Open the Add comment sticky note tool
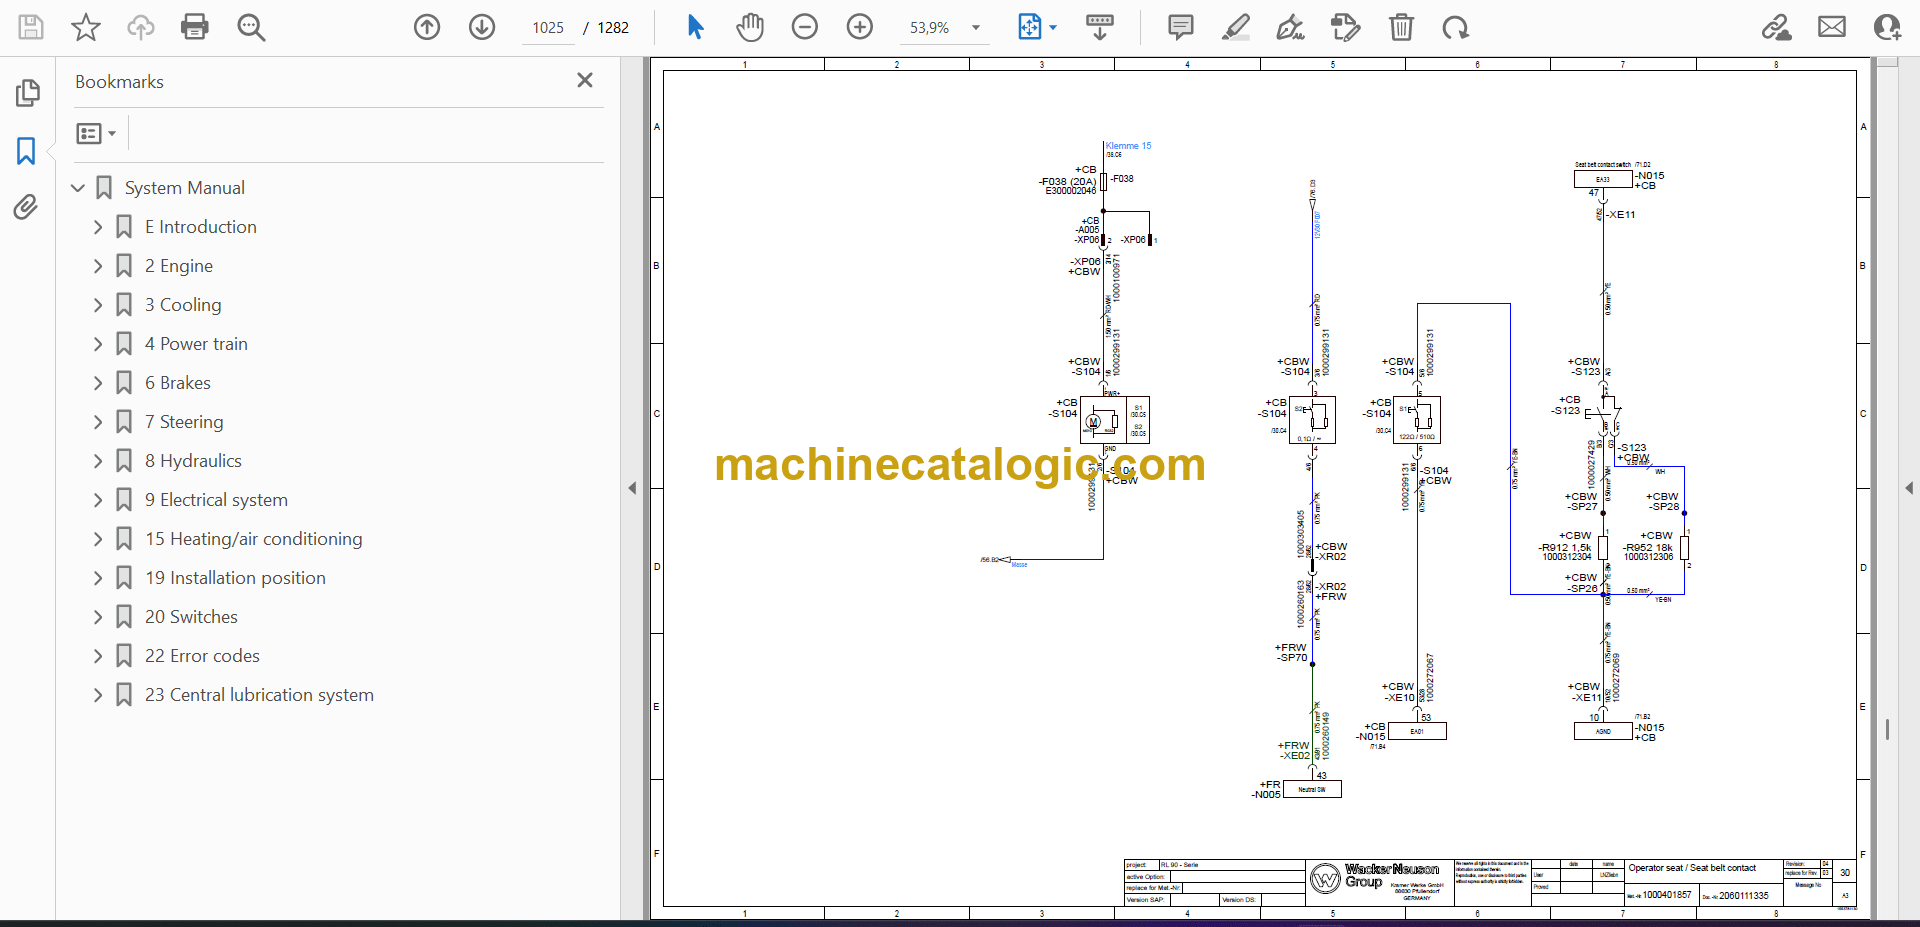Viewport: 1920px width, 927px height. coord(1181,27)
